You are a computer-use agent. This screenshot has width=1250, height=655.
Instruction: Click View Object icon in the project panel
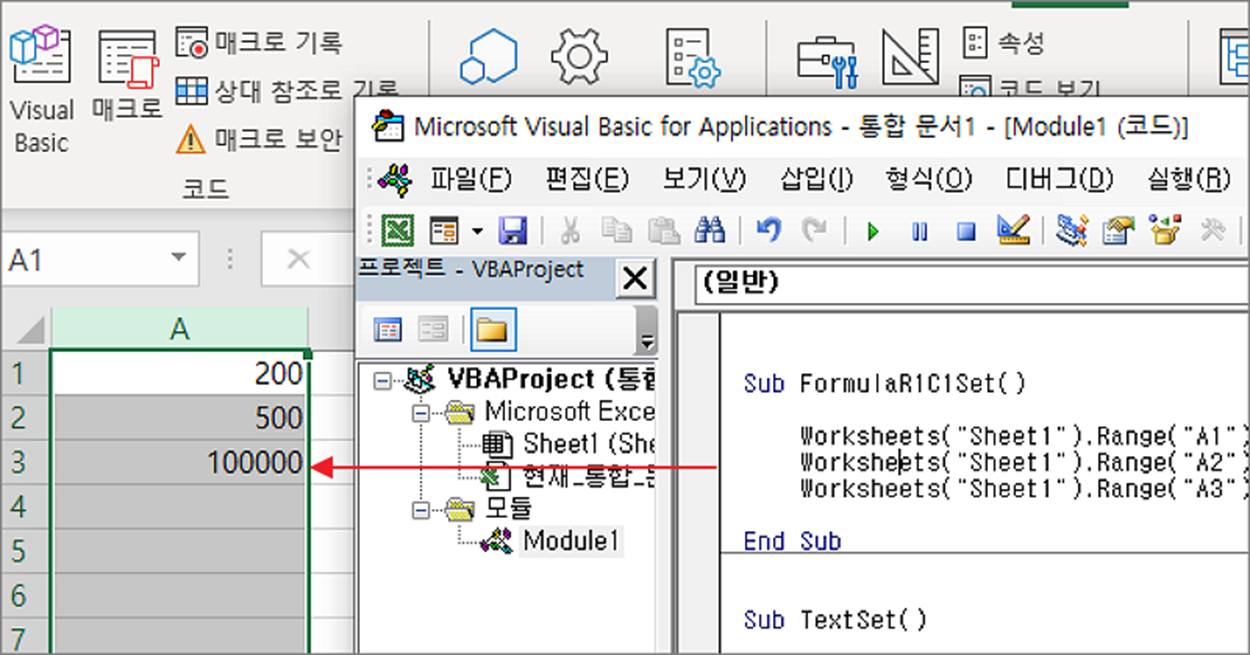[x=433, y=330]
